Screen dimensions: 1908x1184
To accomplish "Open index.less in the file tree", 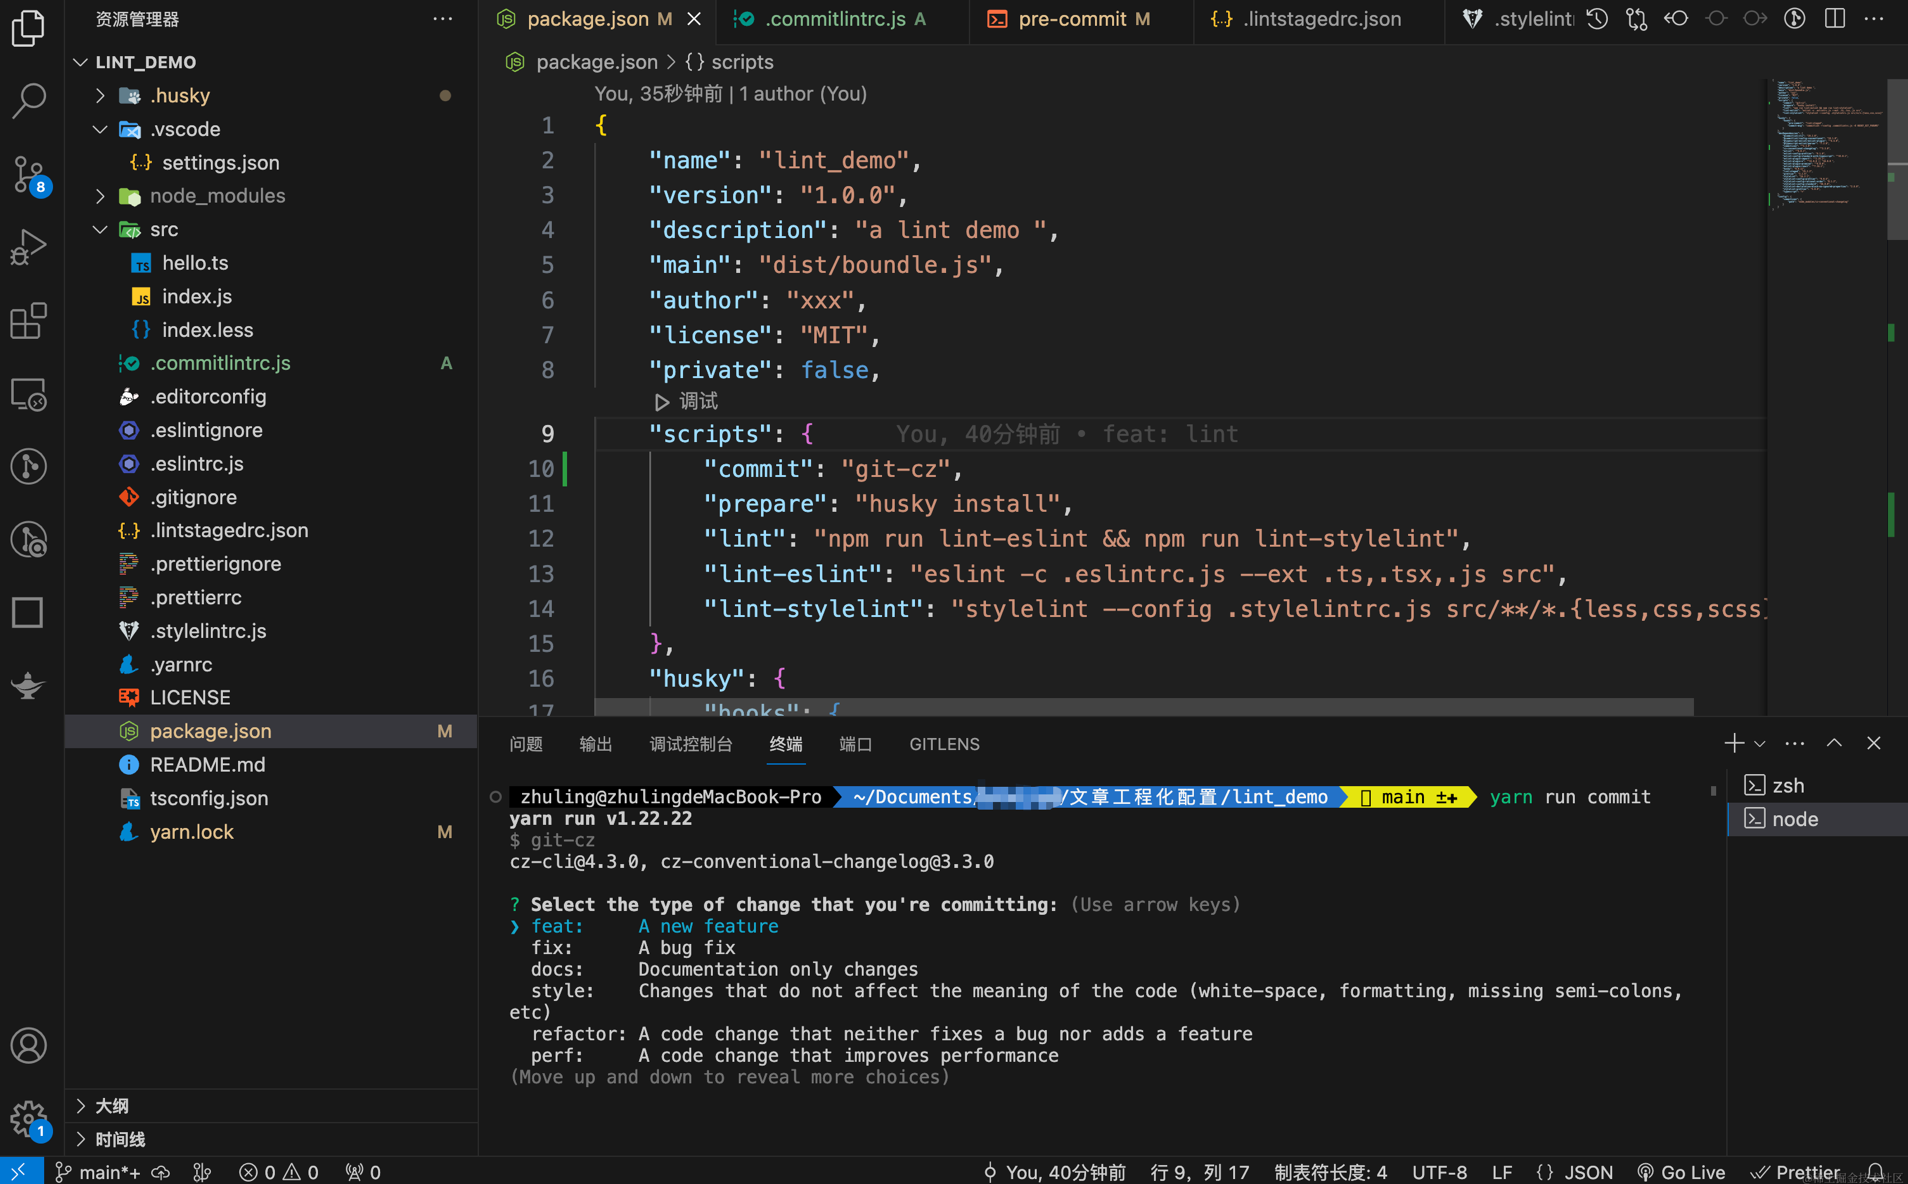I will point(271,330).
